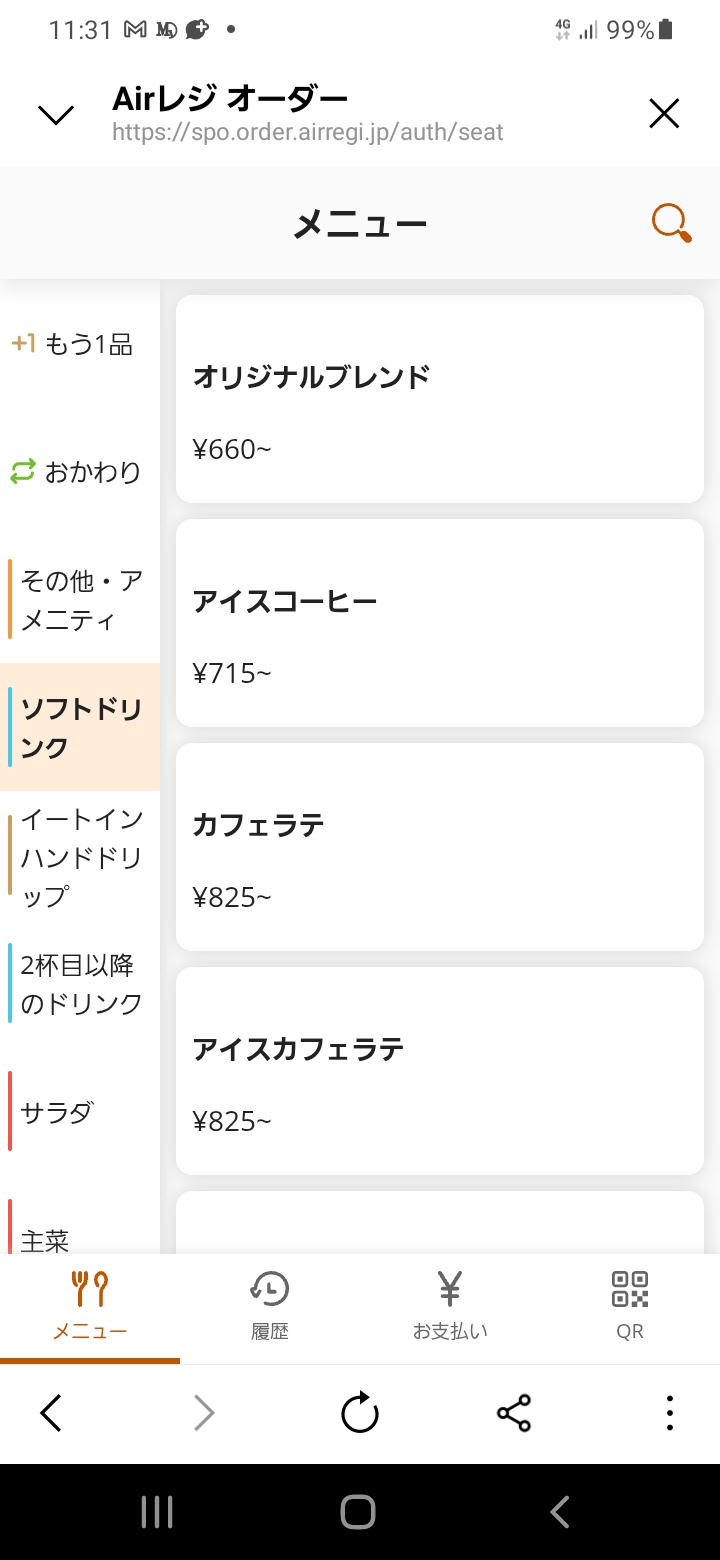Select the オリジナルブレンド menu item
The width and height of the screenshot is (720, 1560).
440,399
